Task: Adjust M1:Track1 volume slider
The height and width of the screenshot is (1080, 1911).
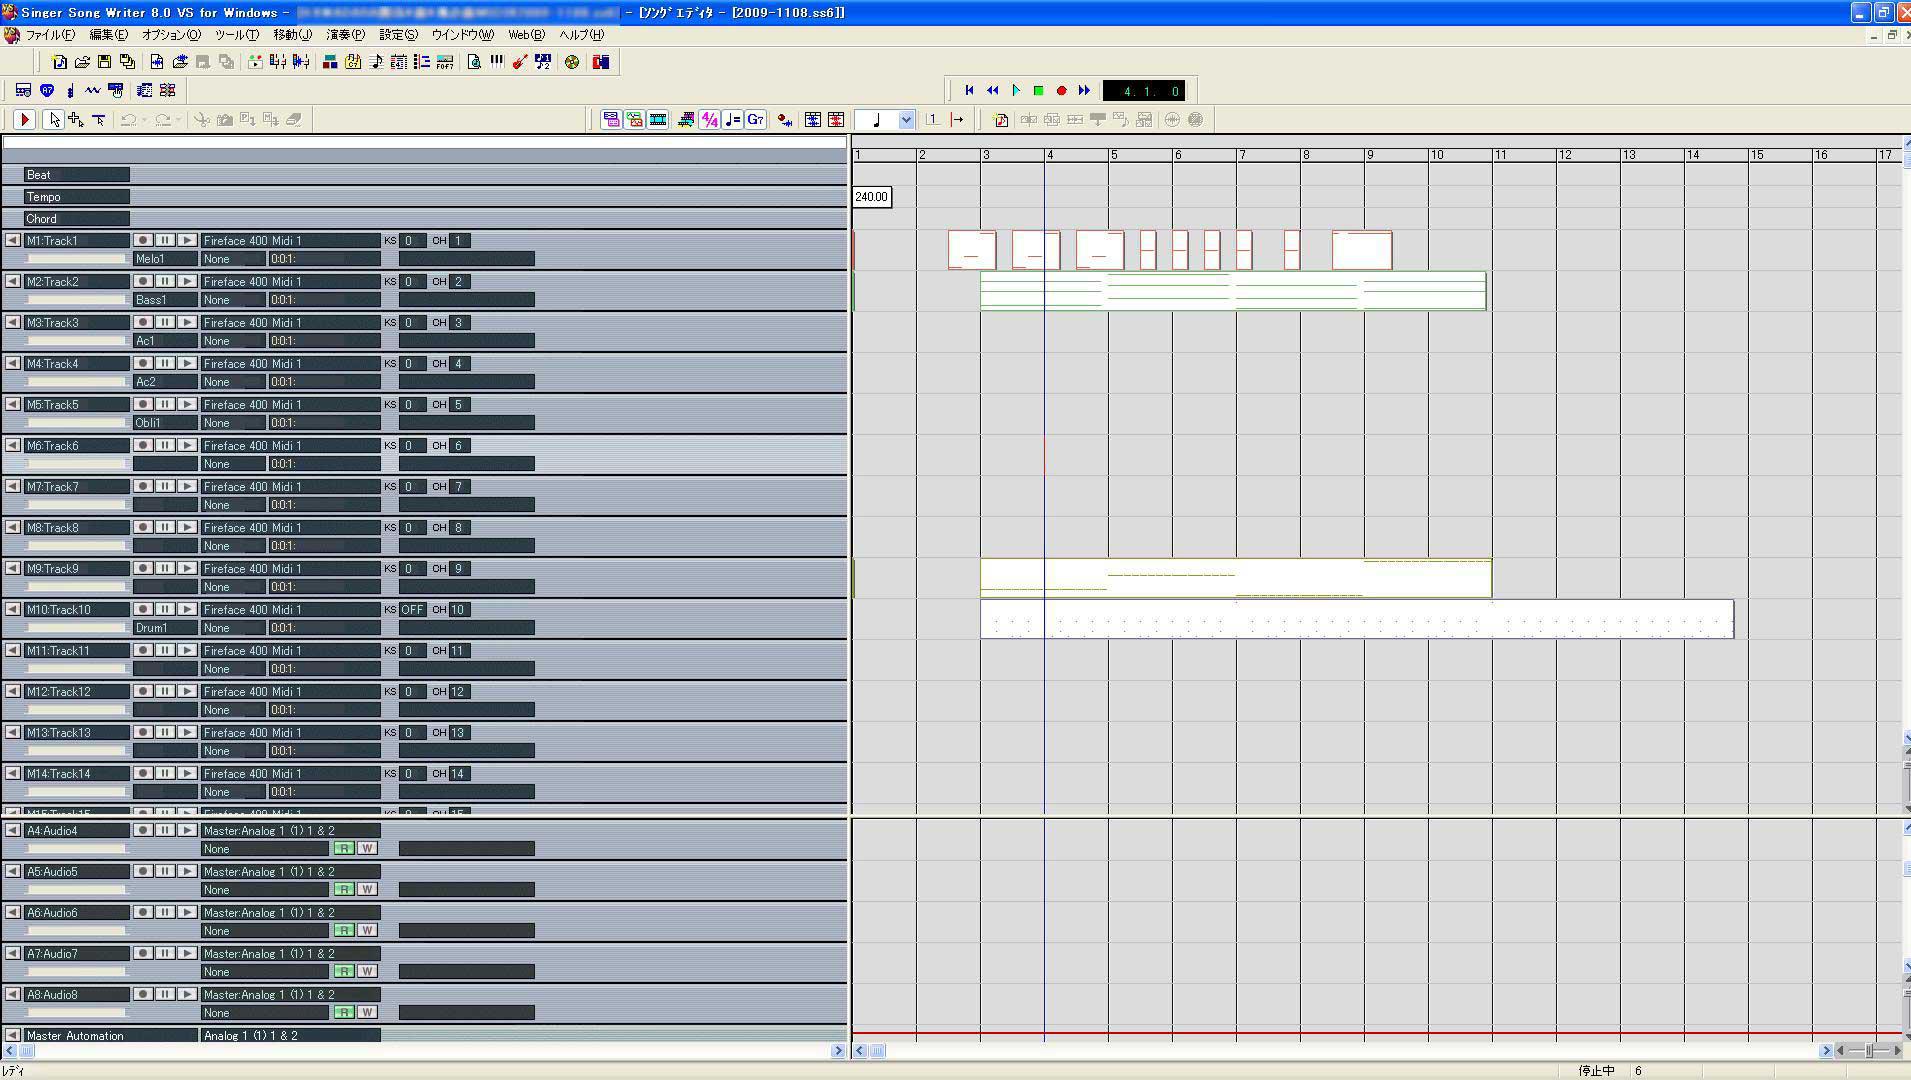Action: [77, 258]
